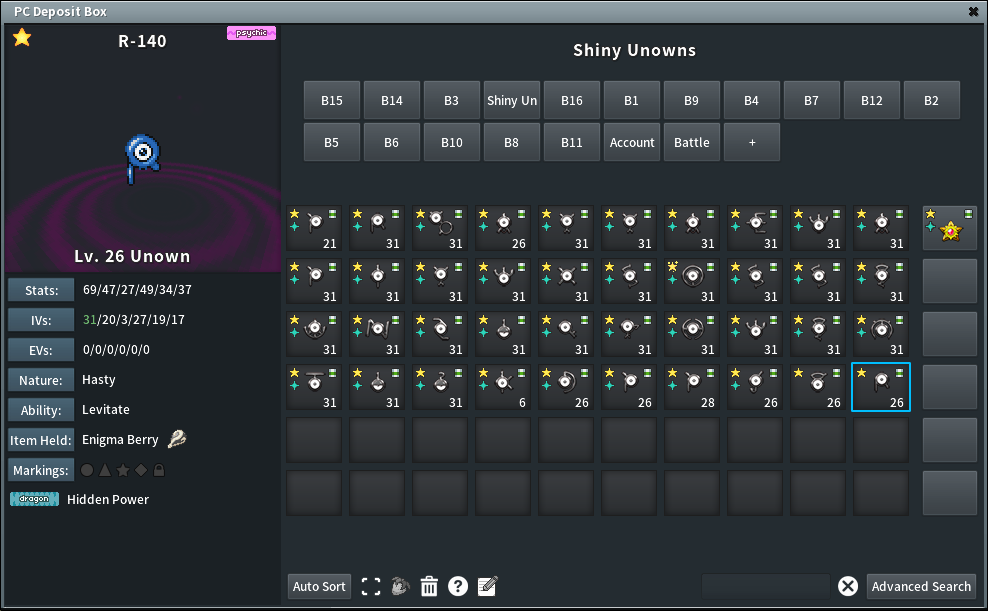
Task: Click the Auto Sort button
Action: click(x=319, y=586)
